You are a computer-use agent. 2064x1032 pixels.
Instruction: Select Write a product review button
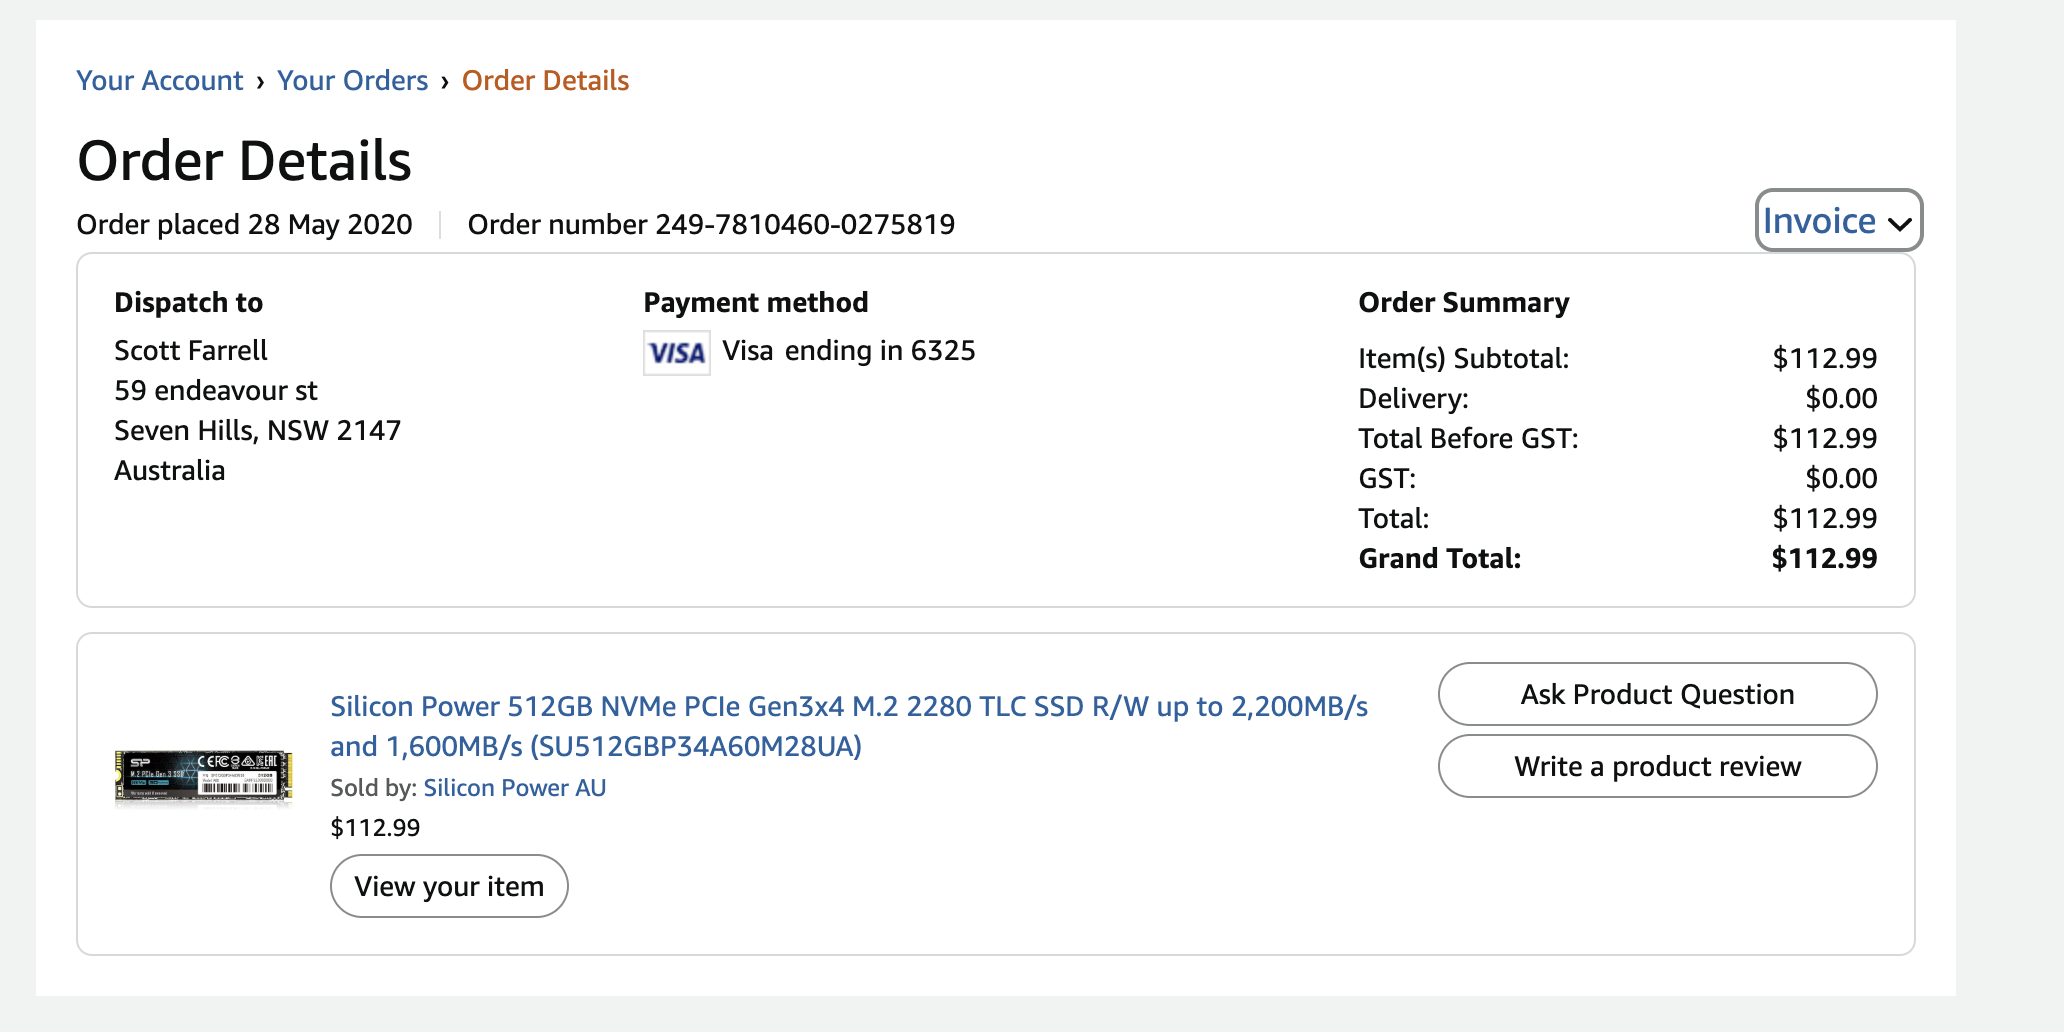tap(1657, 766)
